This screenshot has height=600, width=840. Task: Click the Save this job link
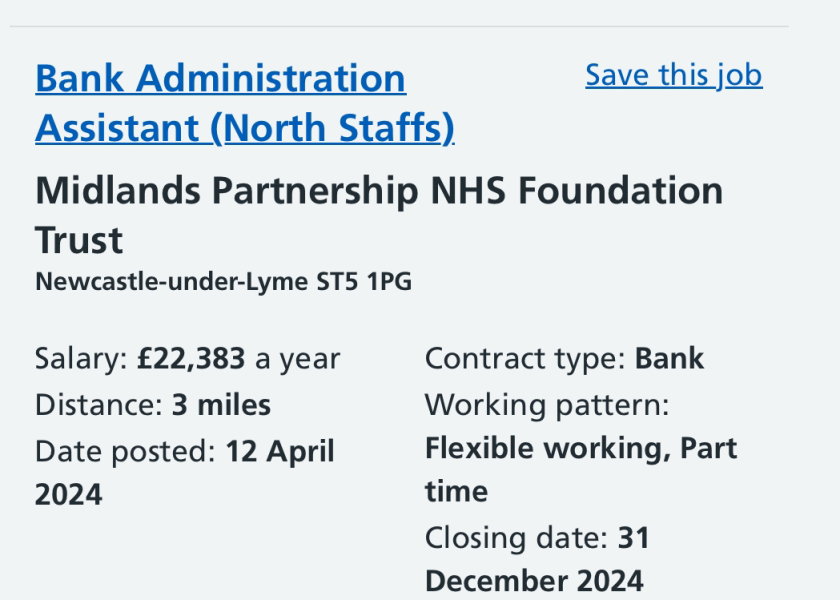[673, 75]
